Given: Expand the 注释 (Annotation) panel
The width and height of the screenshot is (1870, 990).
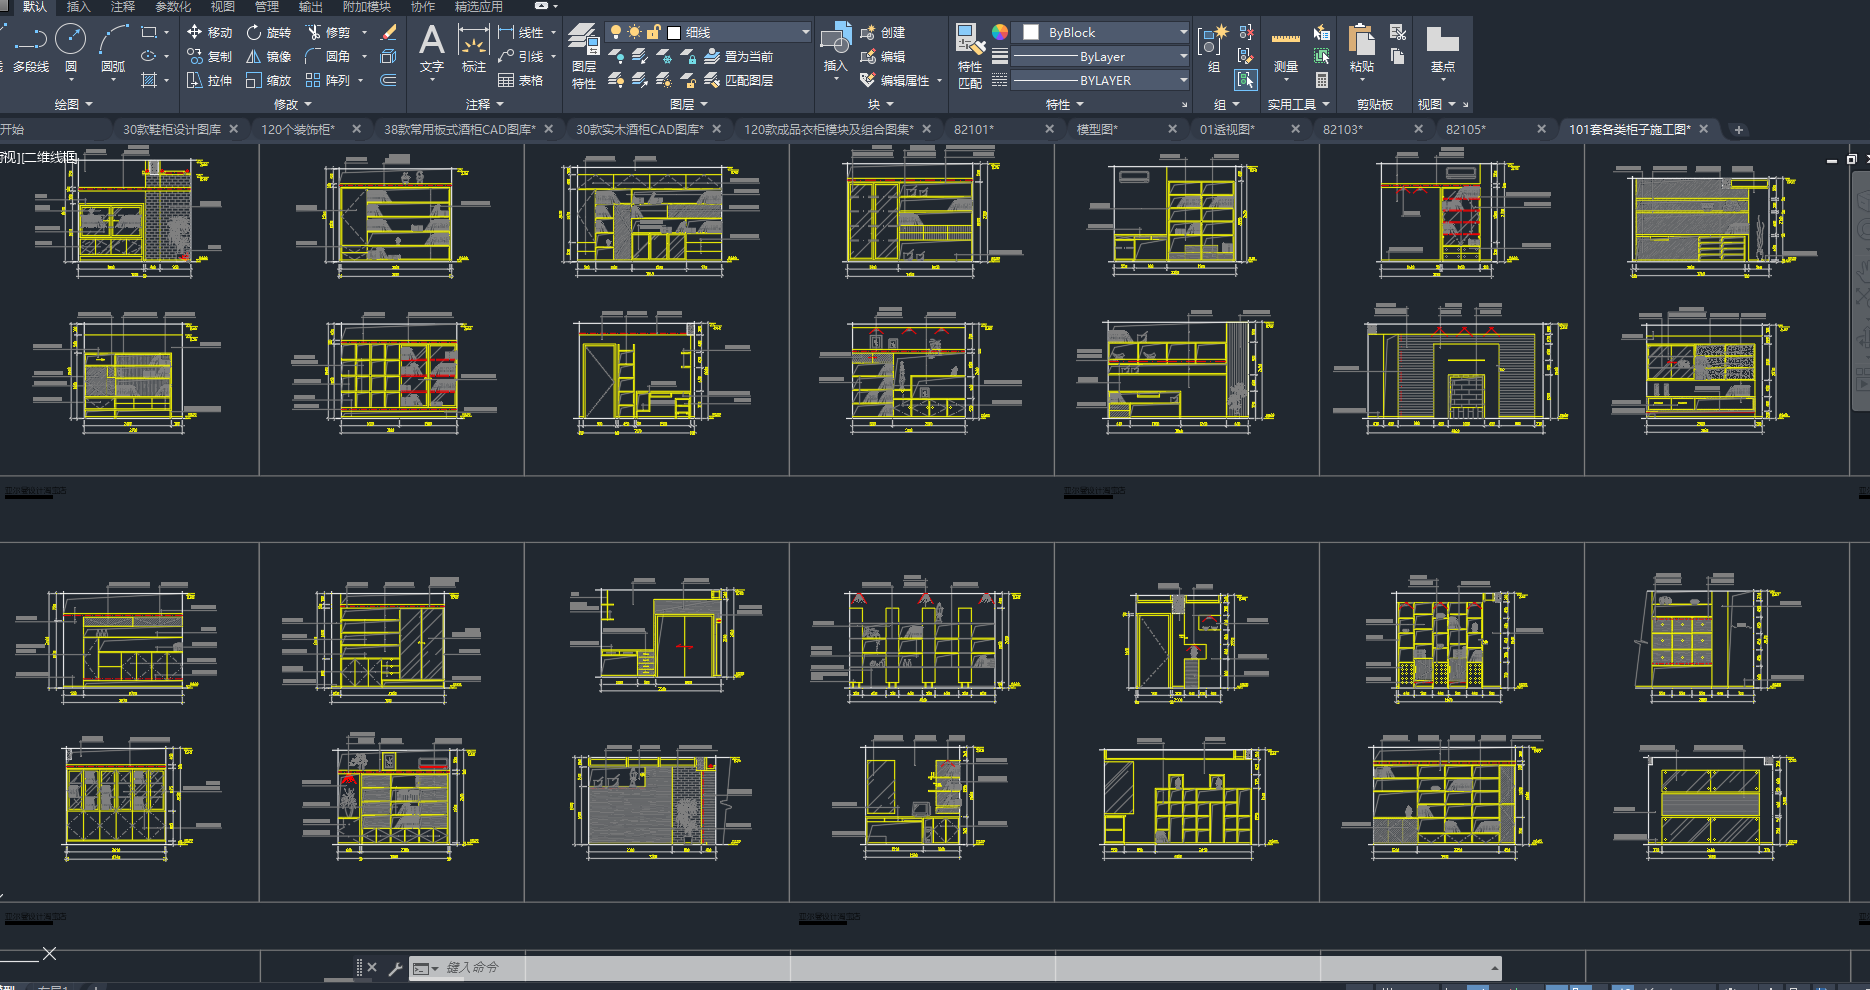Looking at the screenshot, I should (x=485, y=104).
